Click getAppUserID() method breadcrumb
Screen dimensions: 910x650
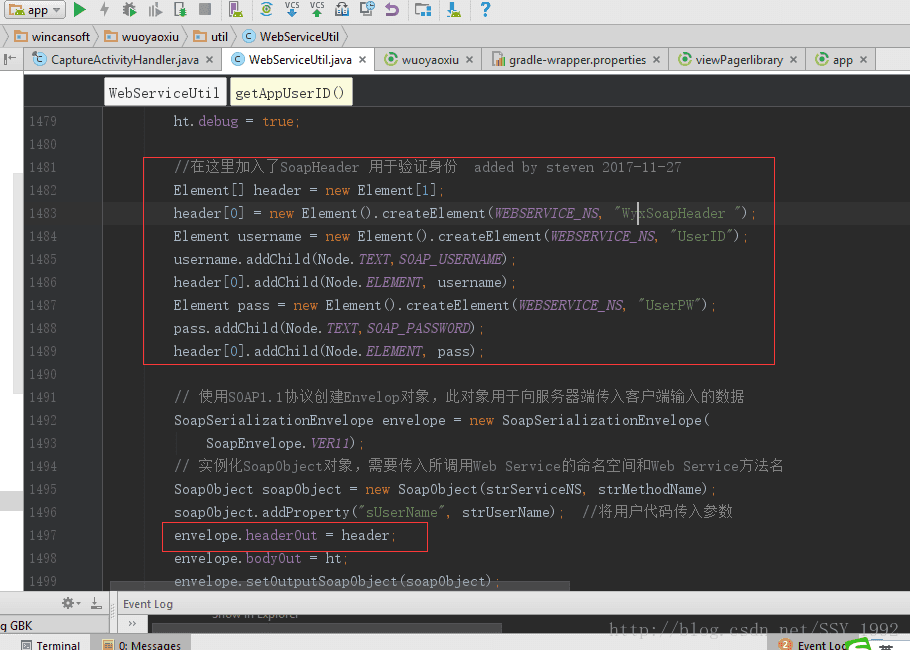[x=291, y=92]
